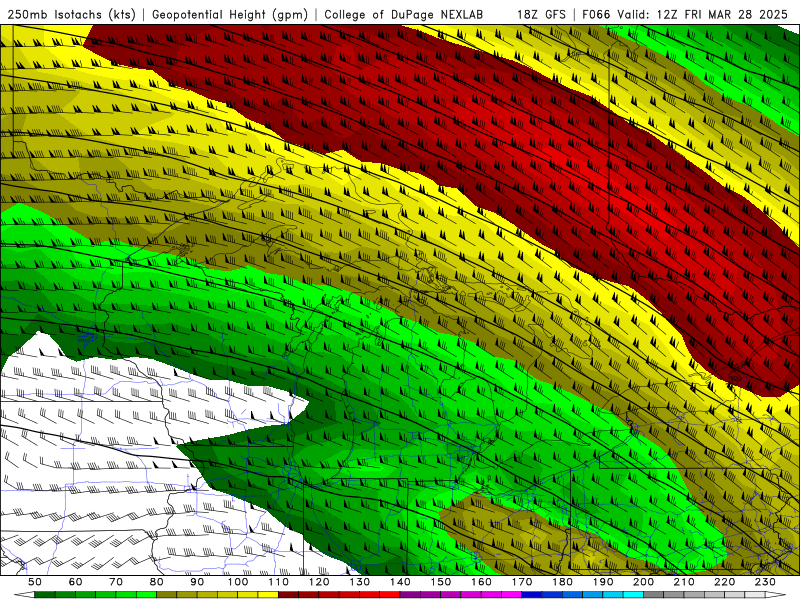Click the dark blue swatch beginning at 170

[532, 595]
